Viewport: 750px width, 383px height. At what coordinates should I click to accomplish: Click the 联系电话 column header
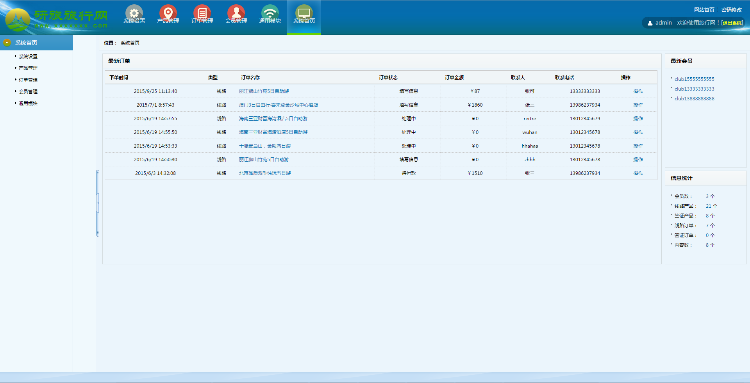[564, 77]
